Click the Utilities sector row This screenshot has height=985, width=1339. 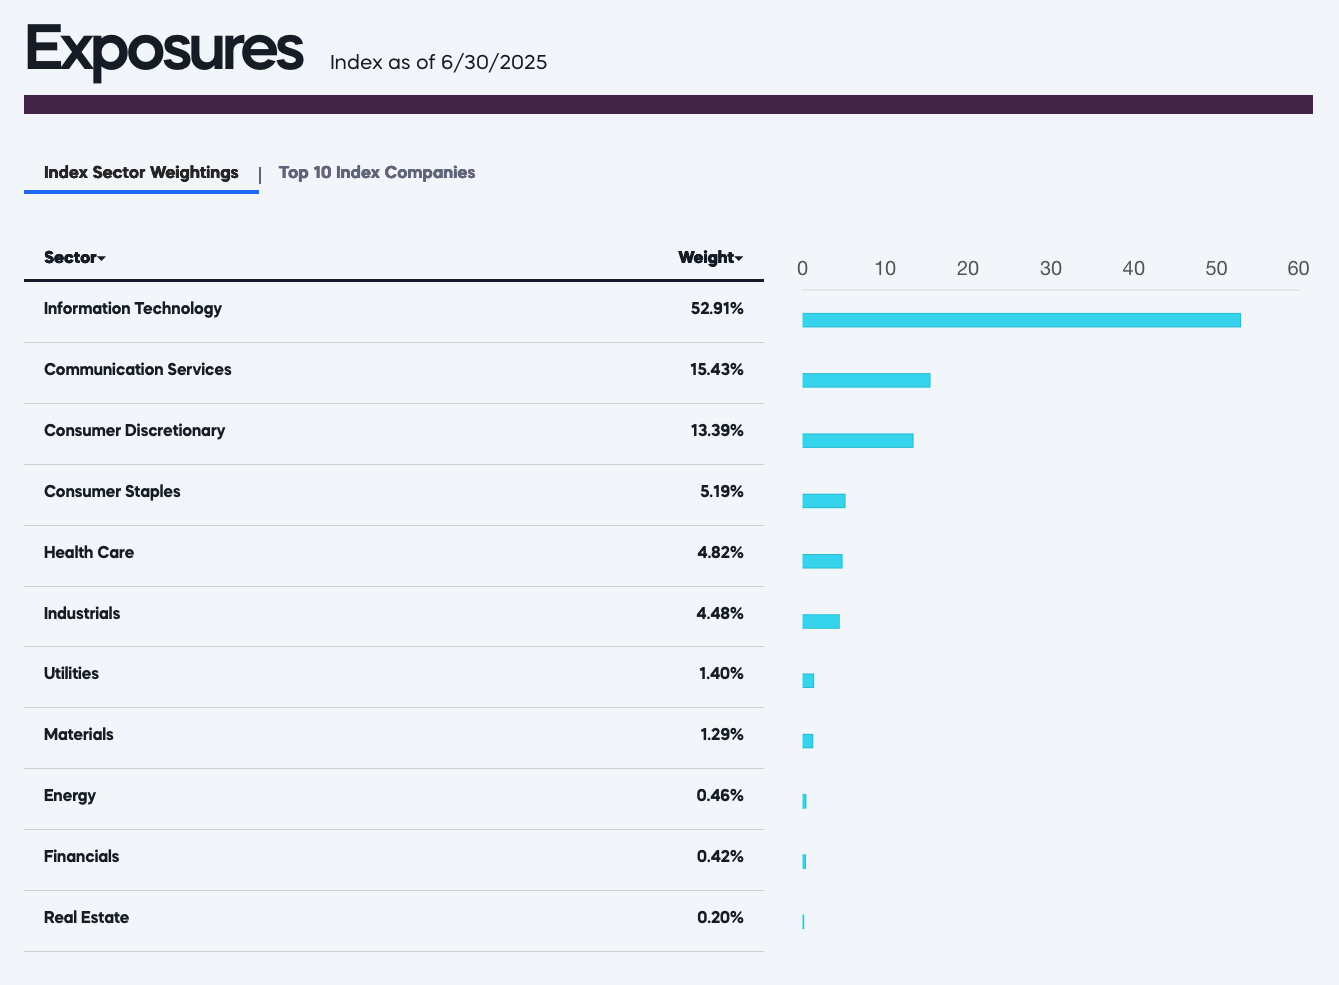click(71, 674)
